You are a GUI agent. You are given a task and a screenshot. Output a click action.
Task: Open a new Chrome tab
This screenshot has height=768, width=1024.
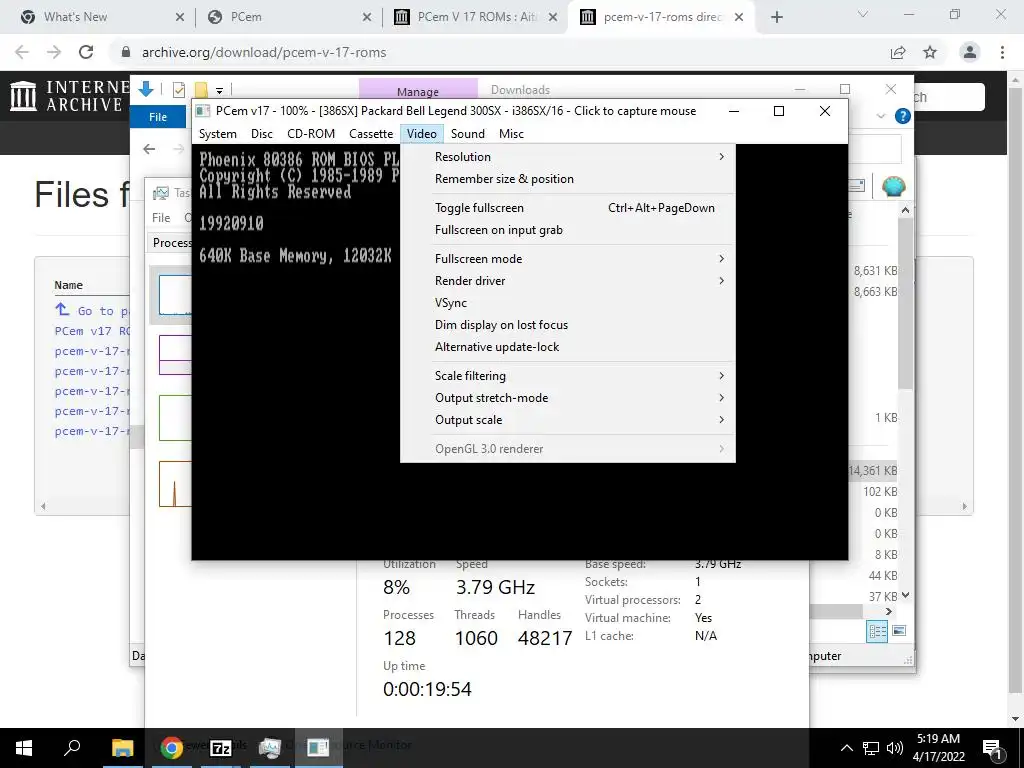[x=776, y=17]
